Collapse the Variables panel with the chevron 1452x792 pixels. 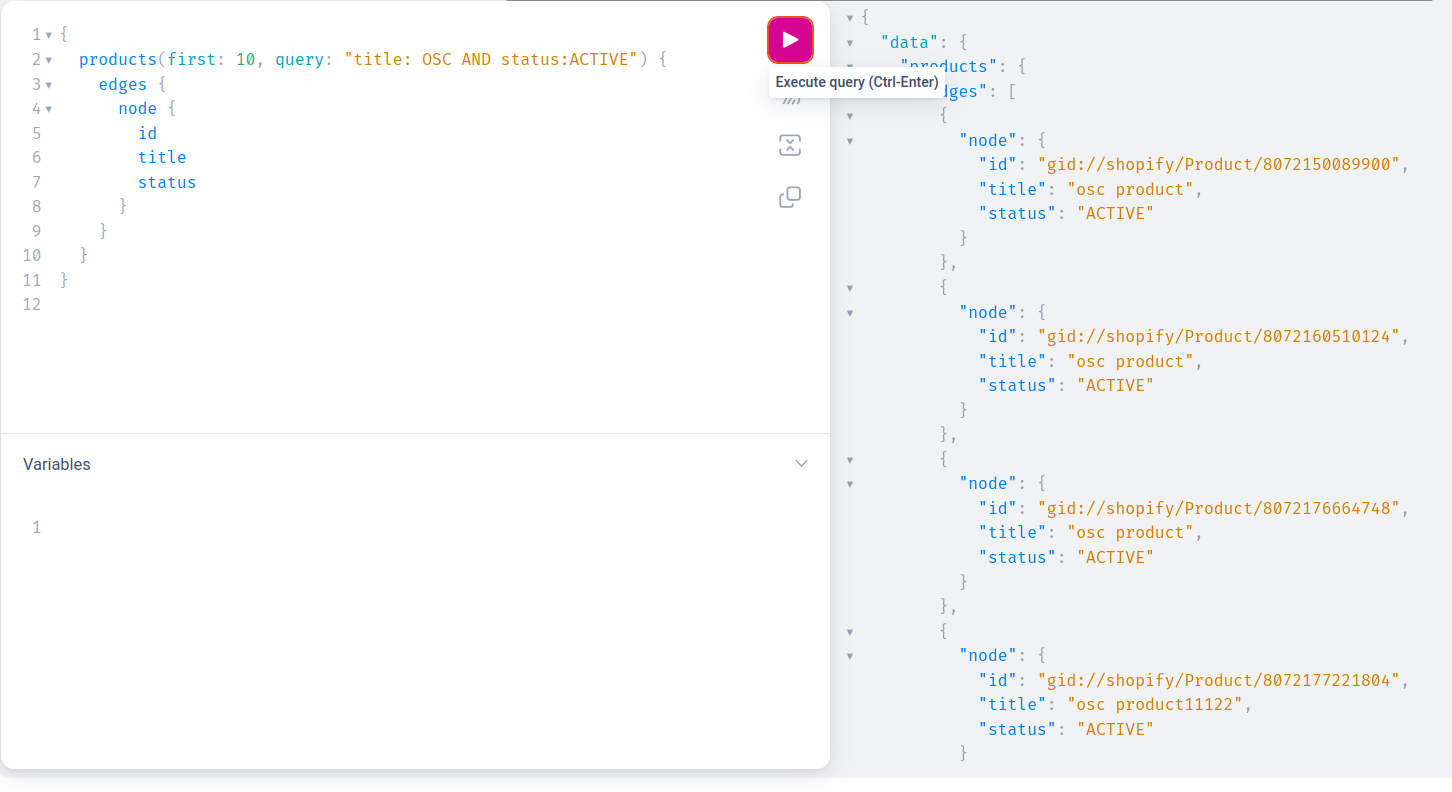tap(801, 464)
